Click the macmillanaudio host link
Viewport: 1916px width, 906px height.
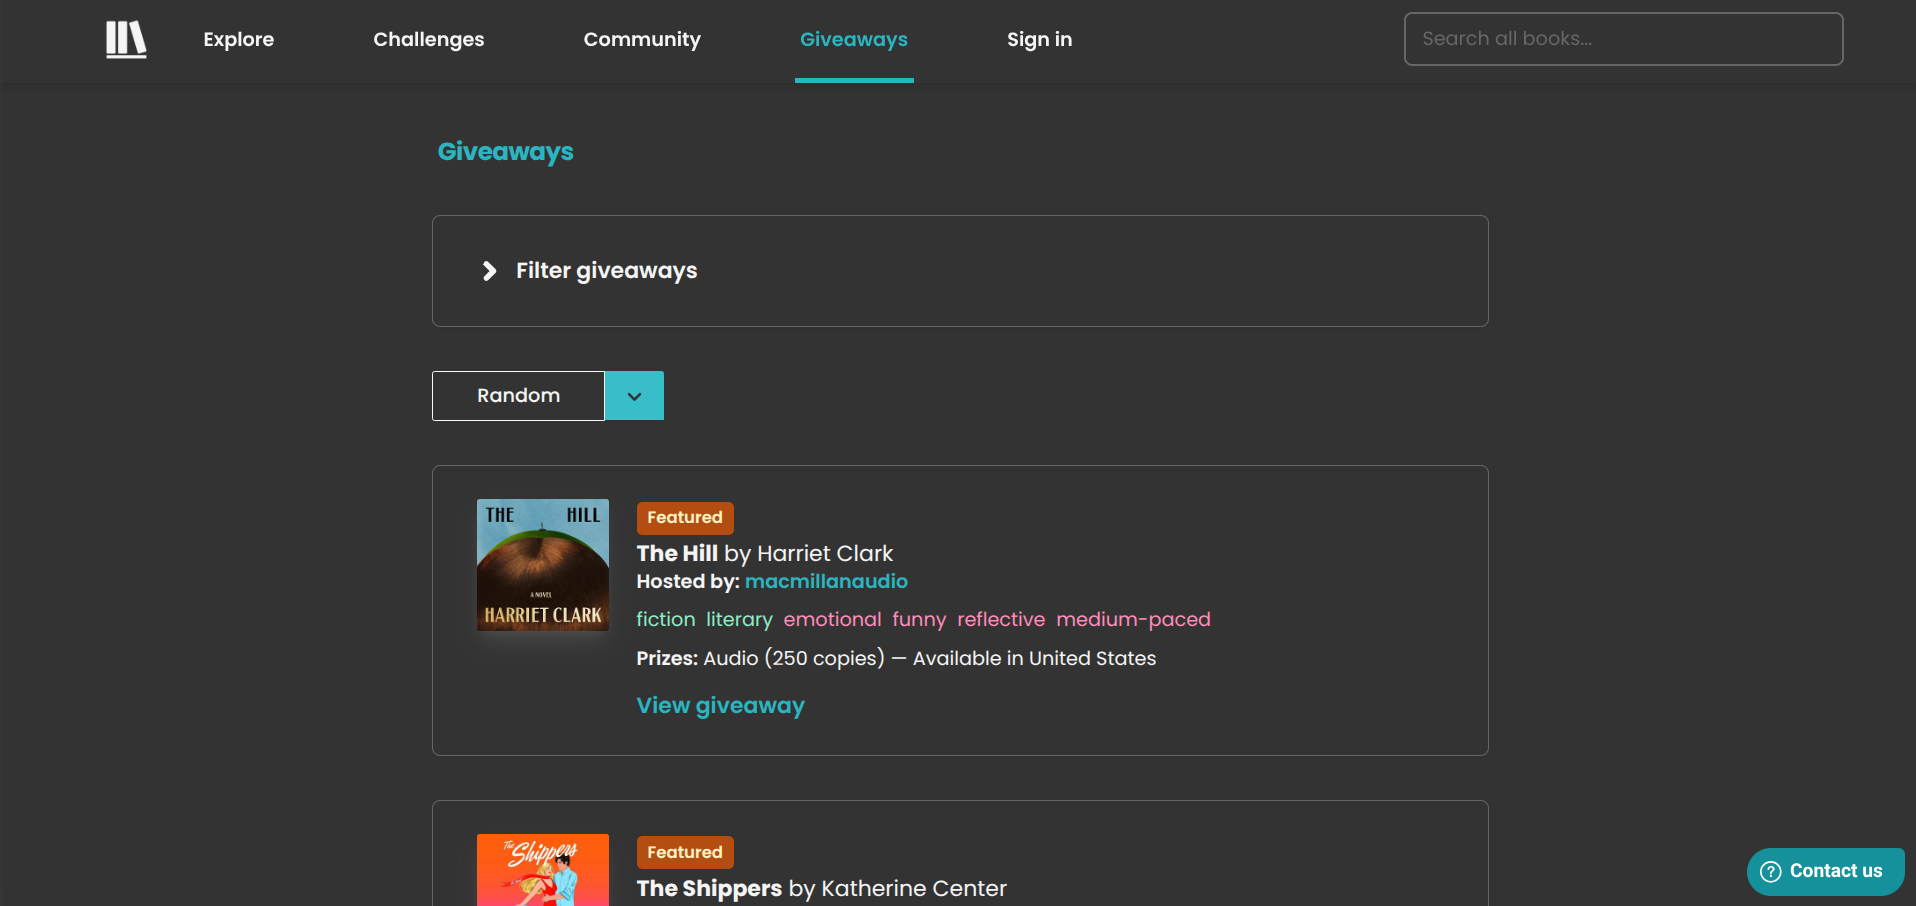[x=826, y=582]
